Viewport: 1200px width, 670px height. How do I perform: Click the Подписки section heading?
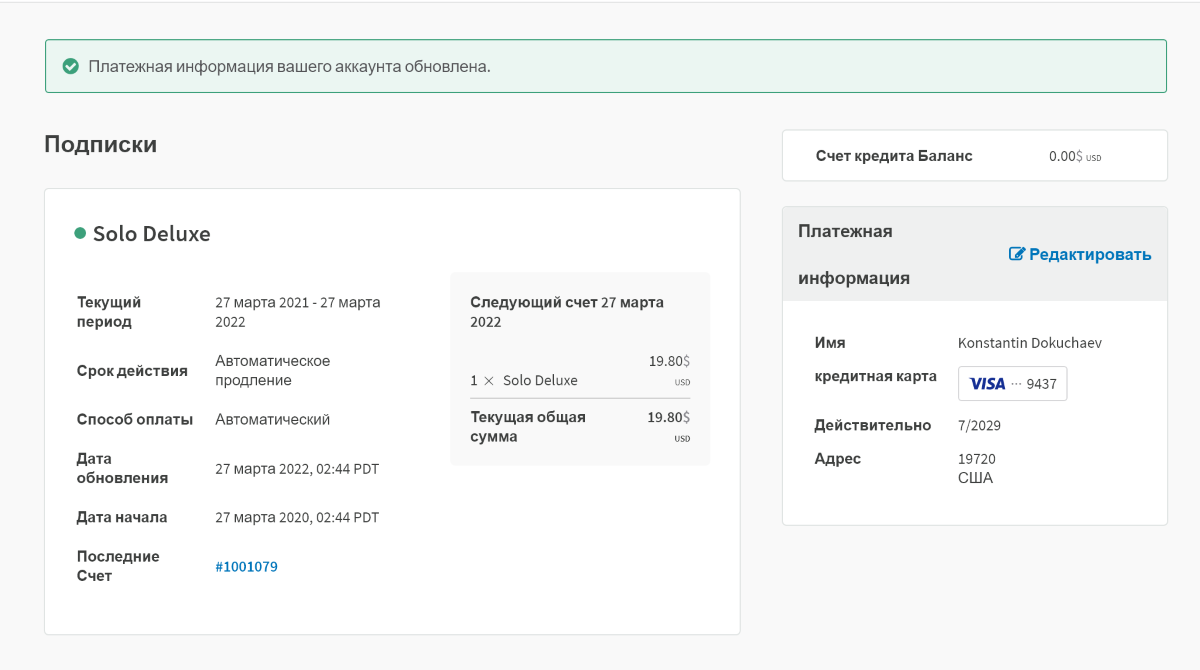tap(99, 144)
